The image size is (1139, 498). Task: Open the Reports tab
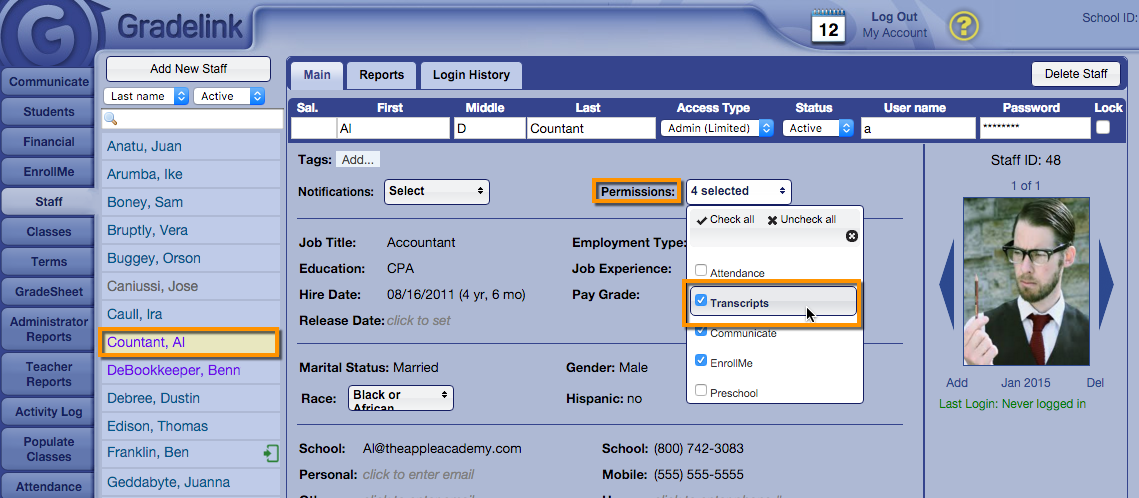pos(381,75)
